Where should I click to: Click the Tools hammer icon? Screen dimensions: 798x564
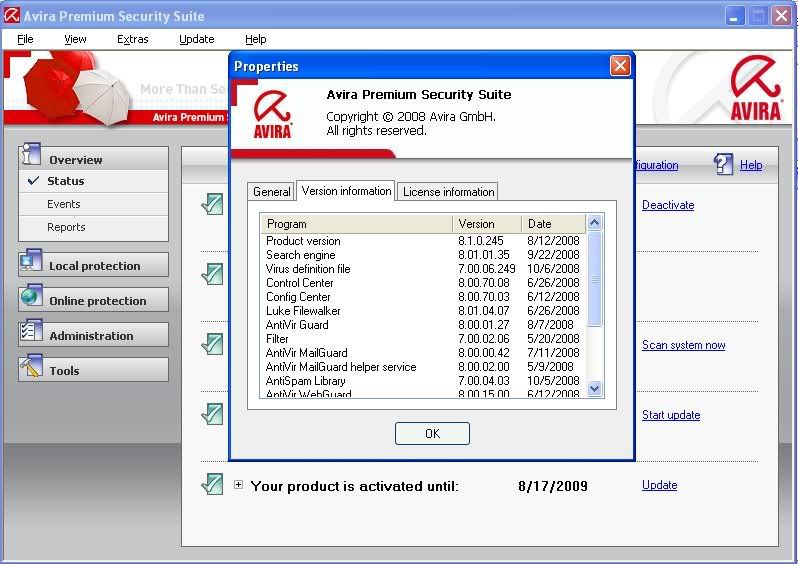(31, 366)
